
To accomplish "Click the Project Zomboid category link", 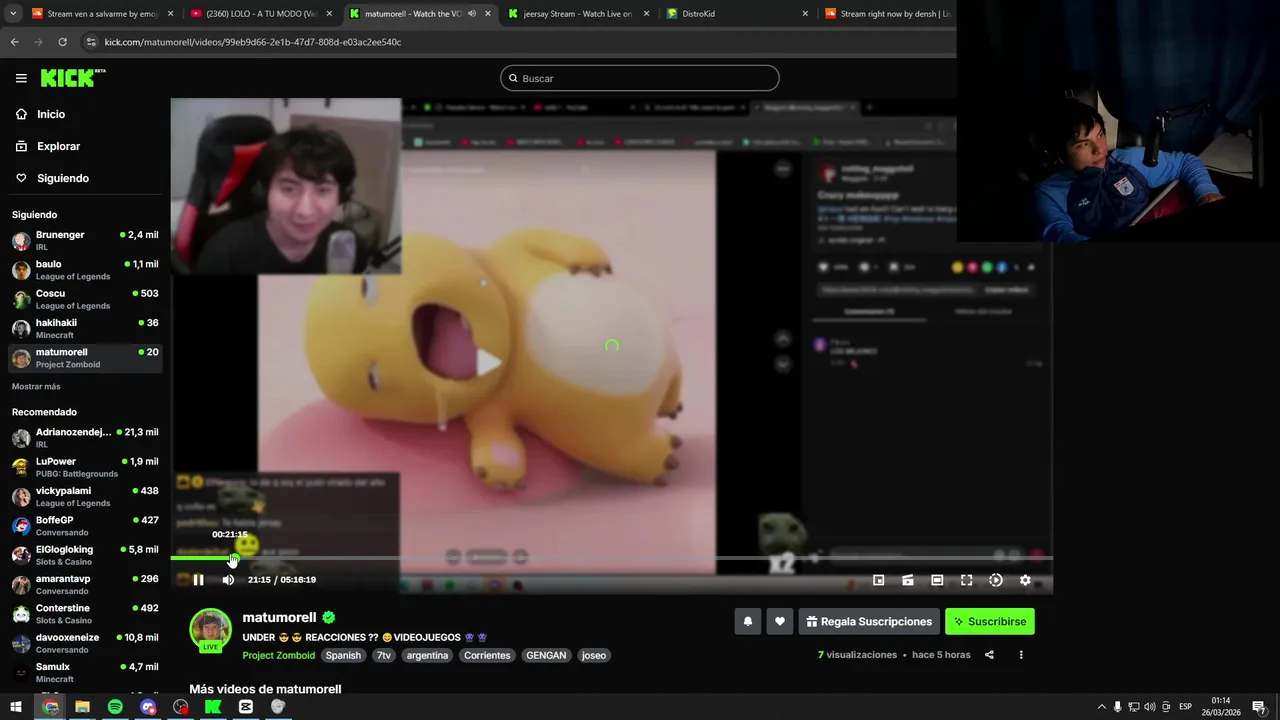I will coord(279,655).
